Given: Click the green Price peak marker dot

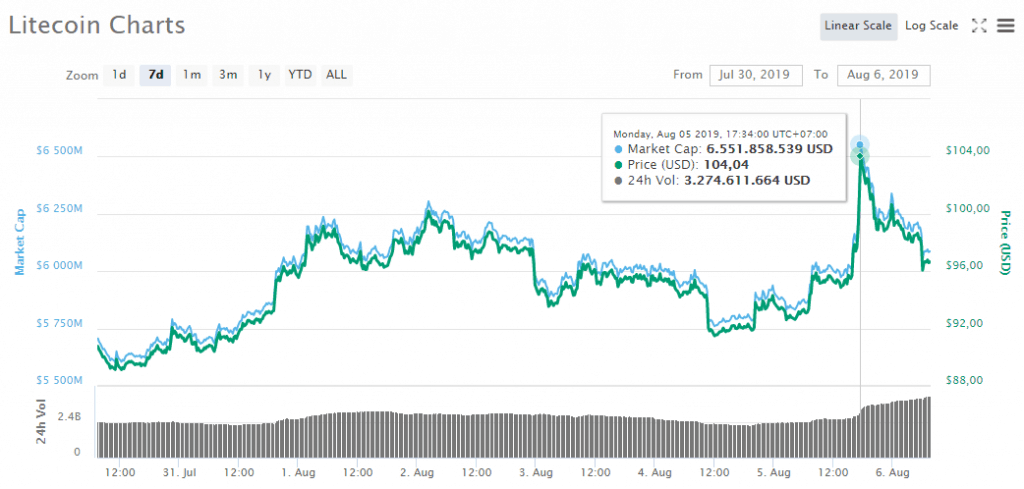Looking at the screenshot, I should 859,156.
